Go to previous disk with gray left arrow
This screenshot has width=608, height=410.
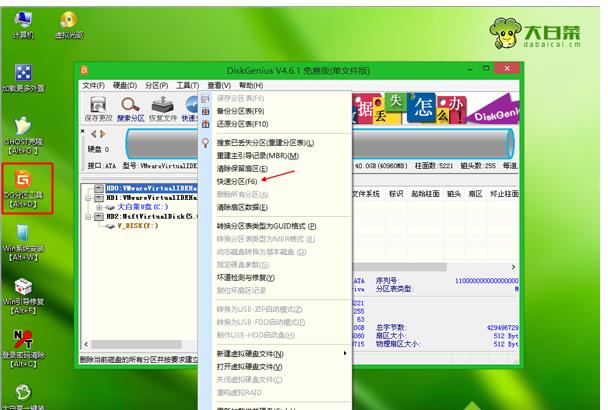[x=94, y=134]
